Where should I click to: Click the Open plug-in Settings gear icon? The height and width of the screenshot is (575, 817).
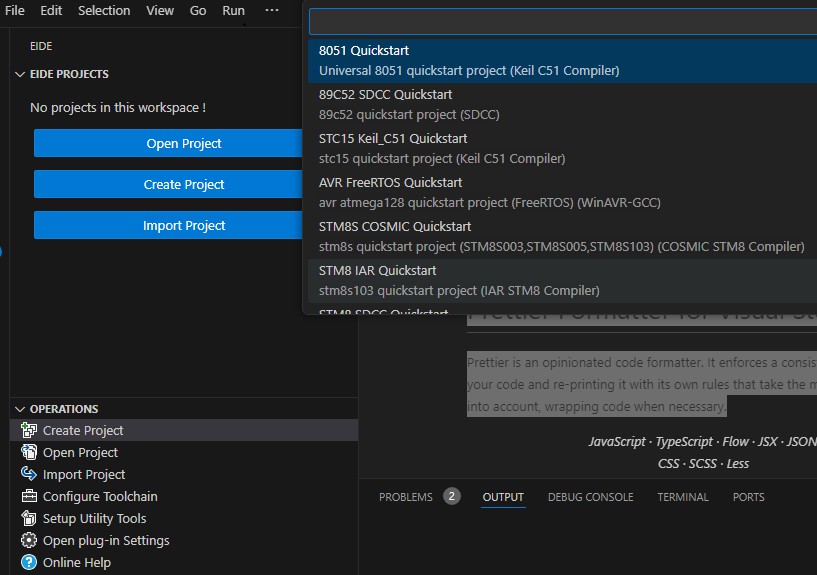pos(29,540)
